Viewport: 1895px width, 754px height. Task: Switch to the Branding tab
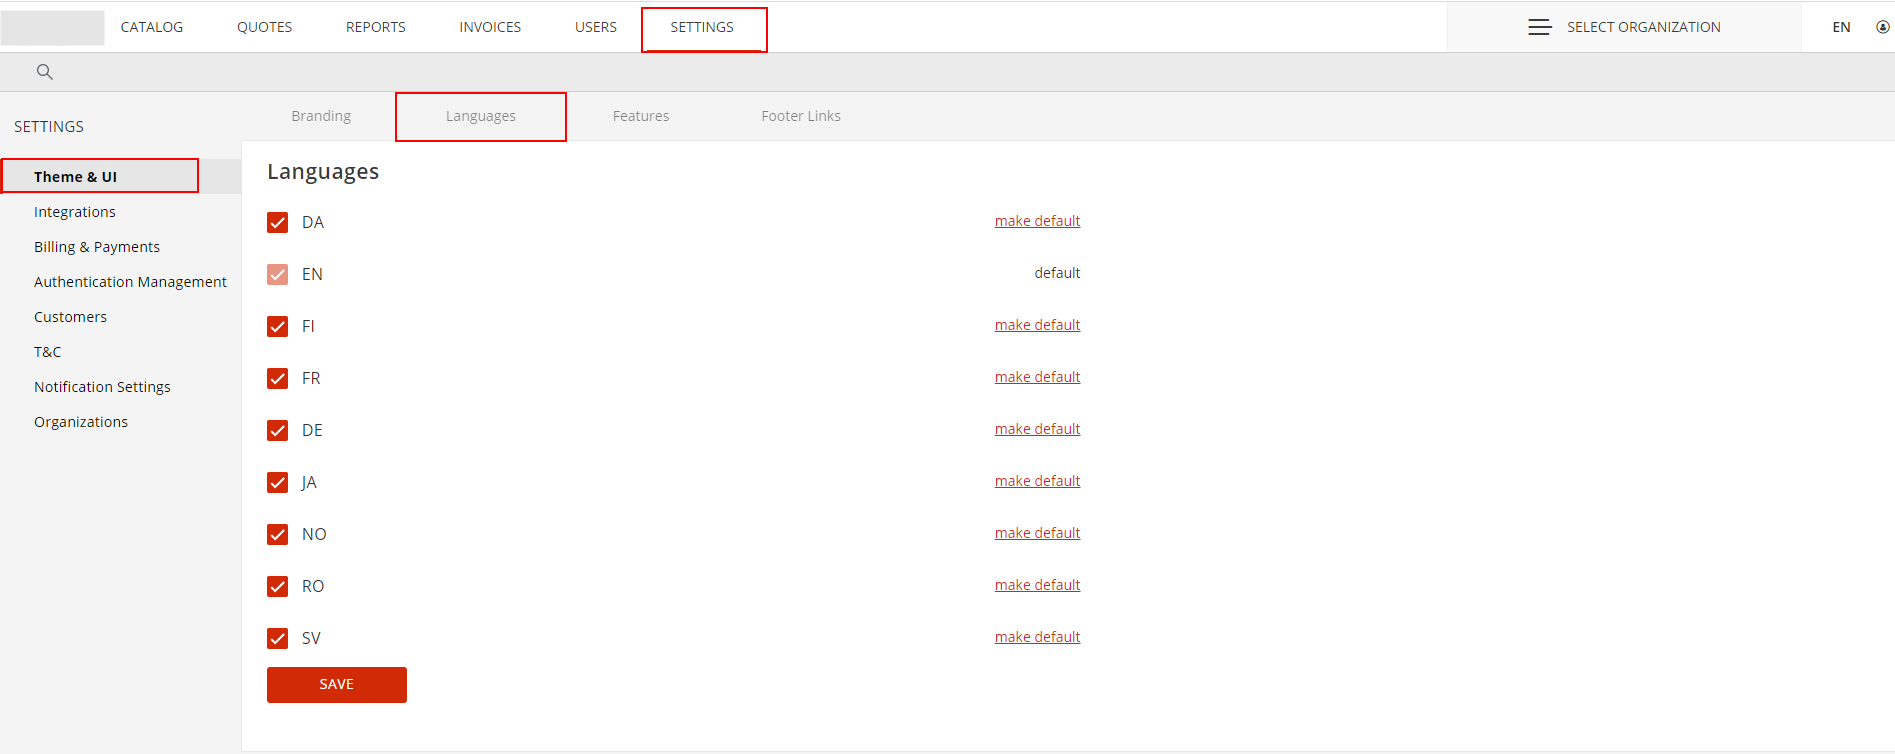321,116
